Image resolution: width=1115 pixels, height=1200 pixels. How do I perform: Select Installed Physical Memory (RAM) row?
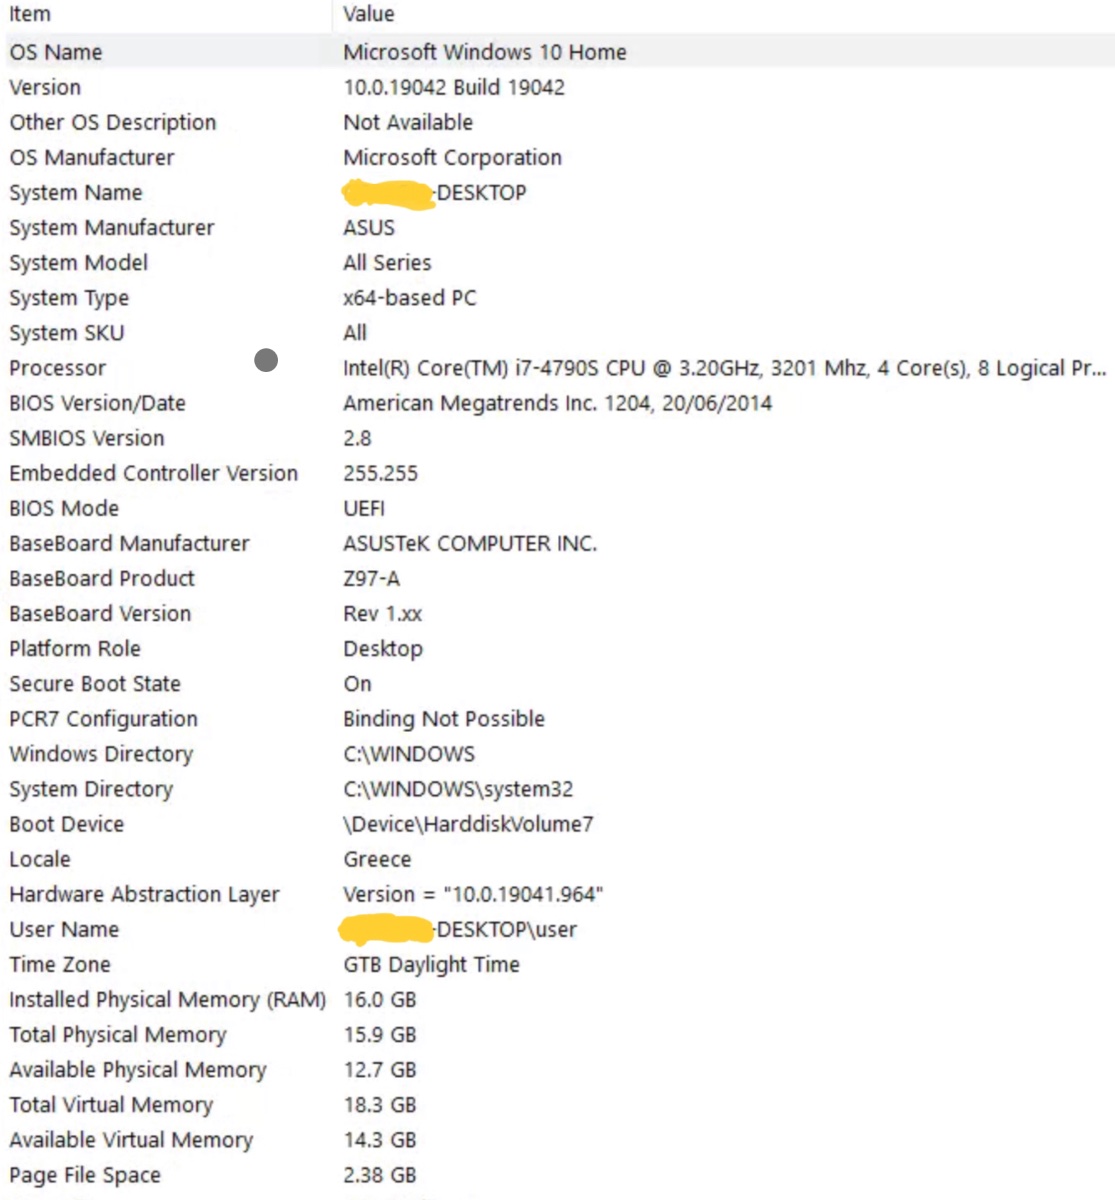coord(168,1000)
